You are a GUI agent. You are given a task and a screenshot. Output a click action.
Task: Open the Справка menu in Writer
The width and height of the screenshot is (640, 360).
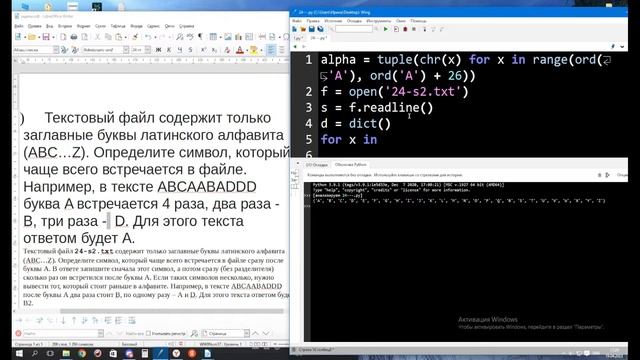[187, 26]
